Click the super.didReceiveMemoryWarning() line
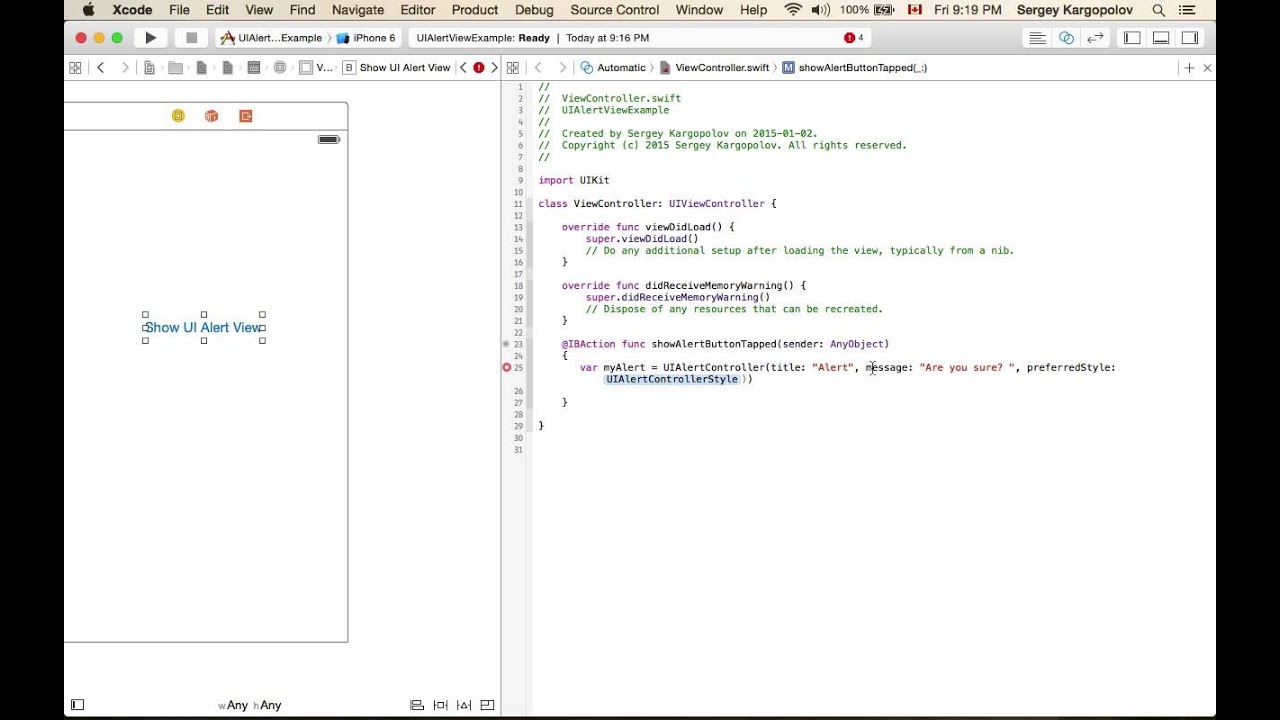Viewport: 1280px width, 720px height. (678, 297)
